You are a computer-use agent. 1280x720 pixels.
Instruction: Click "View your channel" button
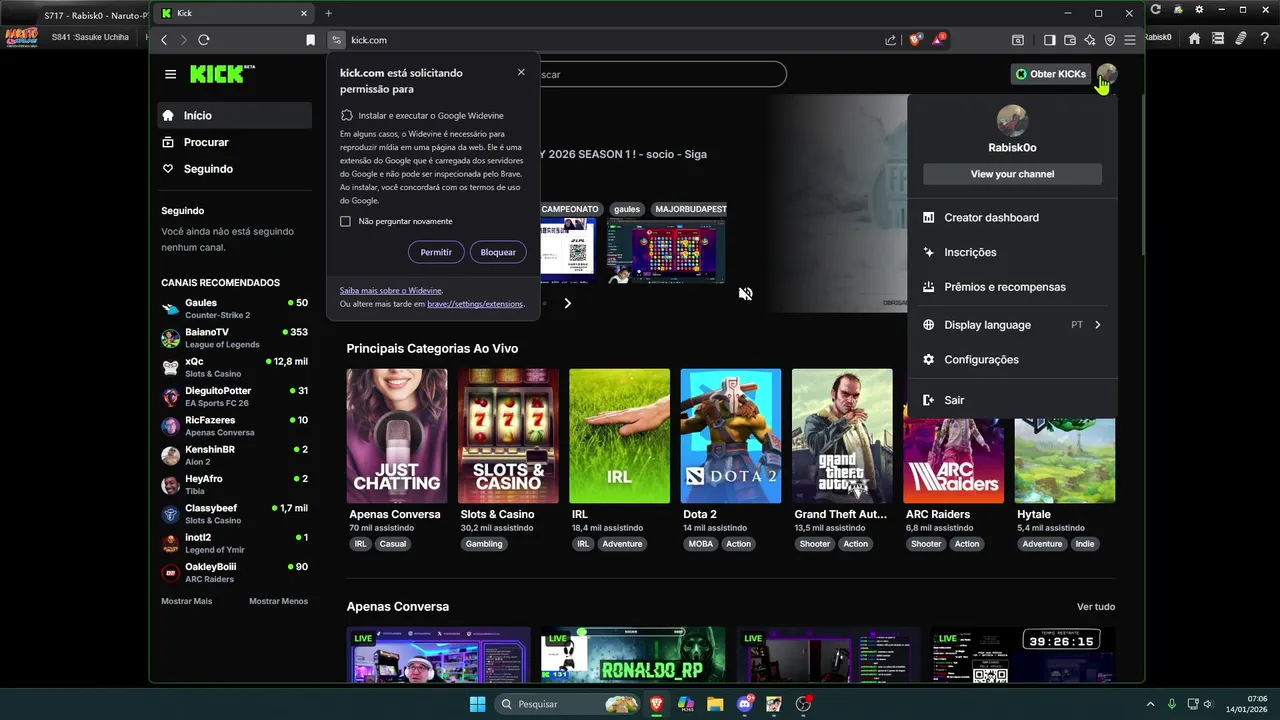click(1012, 174)
